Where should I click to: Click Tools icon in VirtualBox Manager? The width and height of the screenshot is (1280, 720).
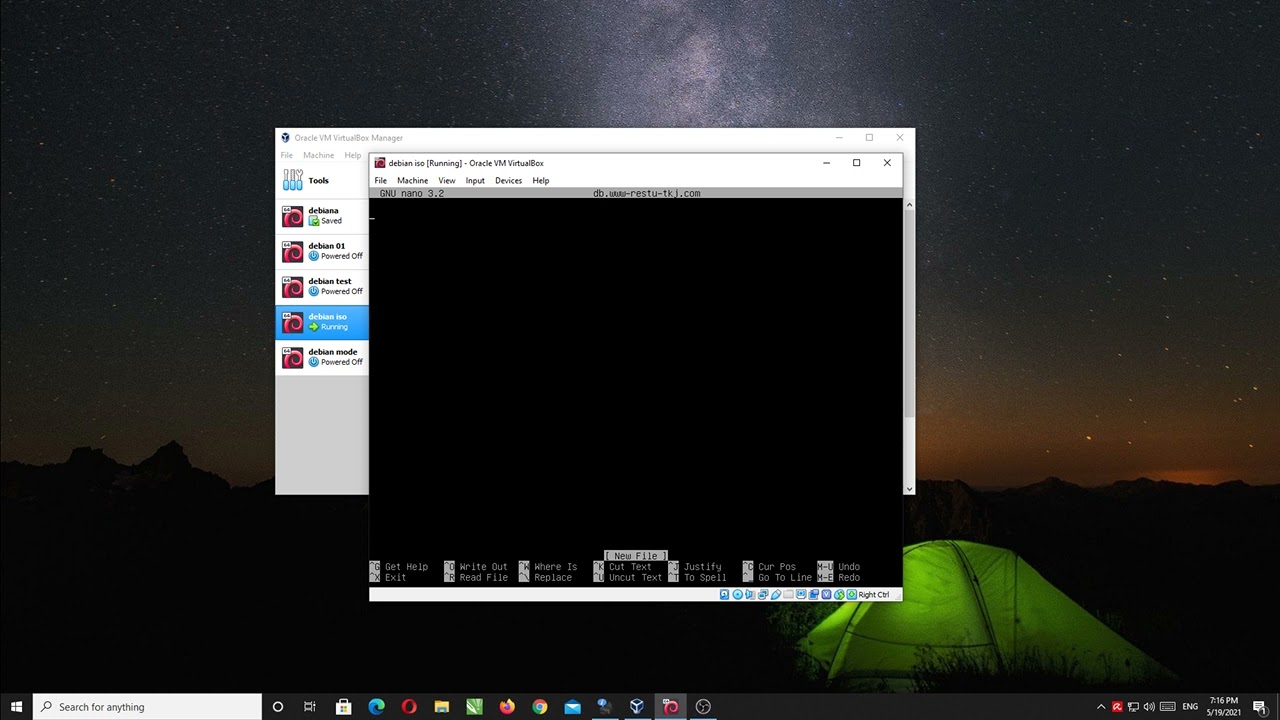click(293, 180)
